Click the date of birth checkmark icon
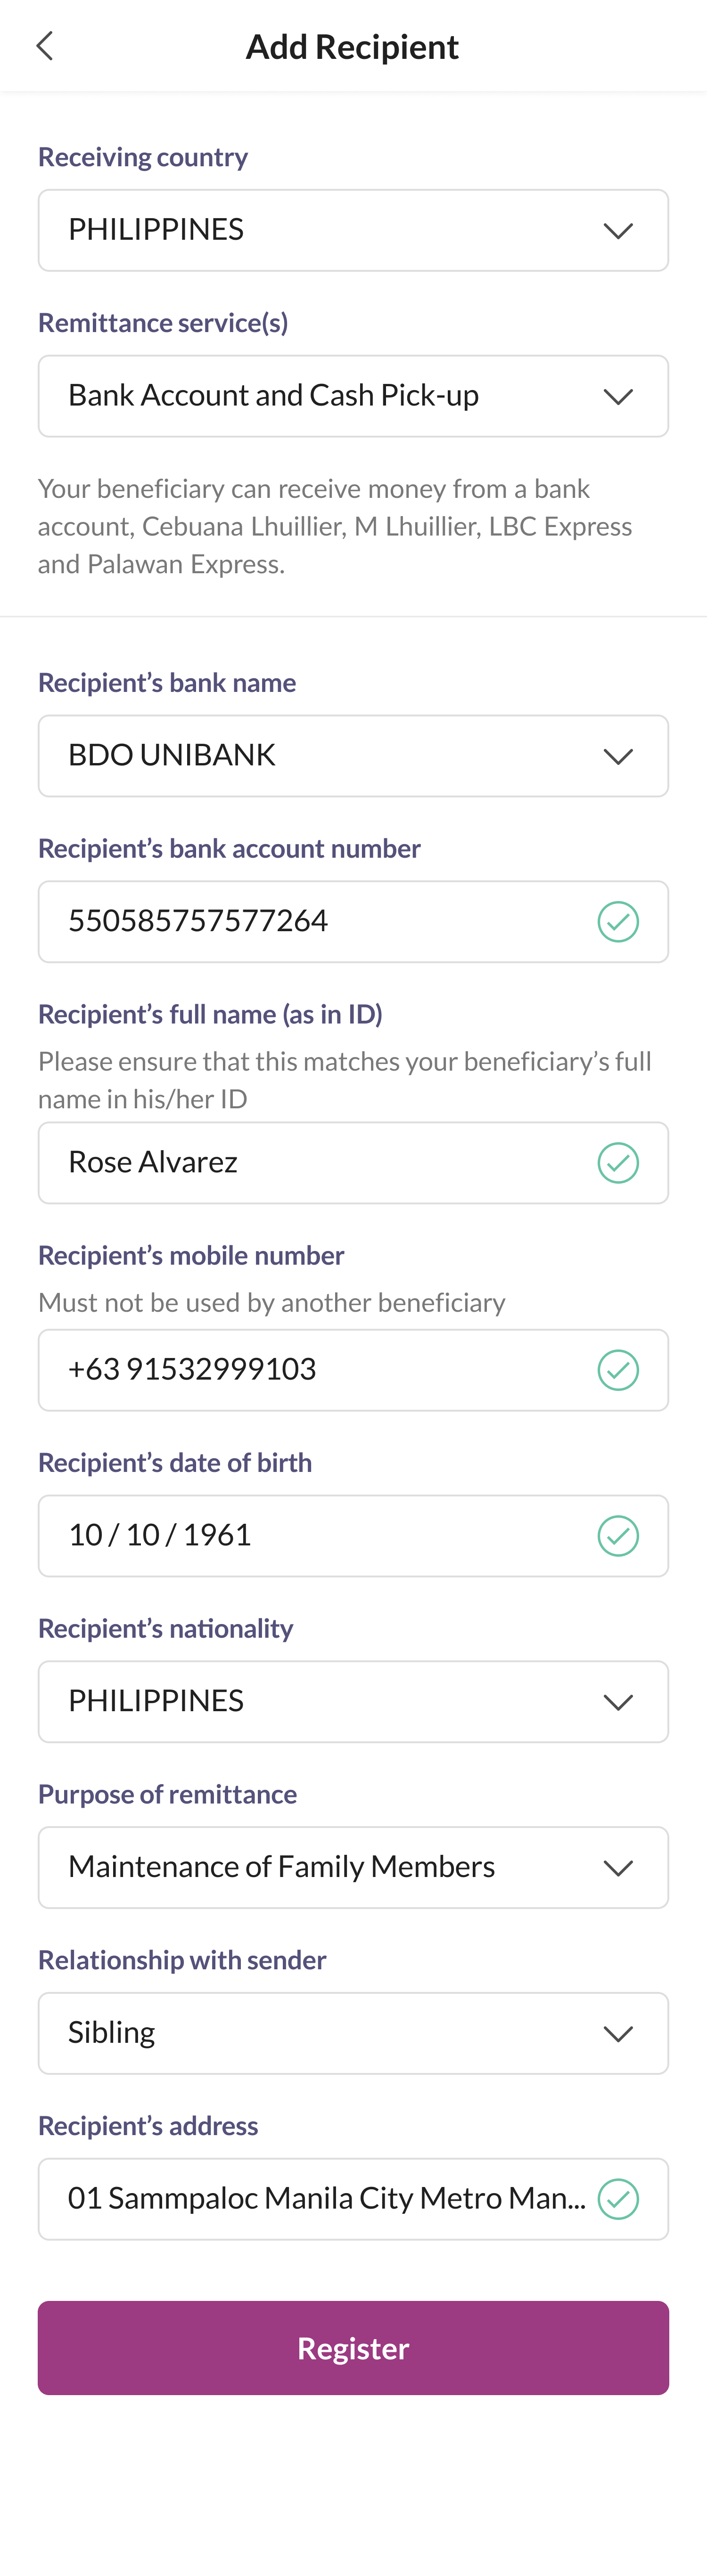 [618, 1536]
